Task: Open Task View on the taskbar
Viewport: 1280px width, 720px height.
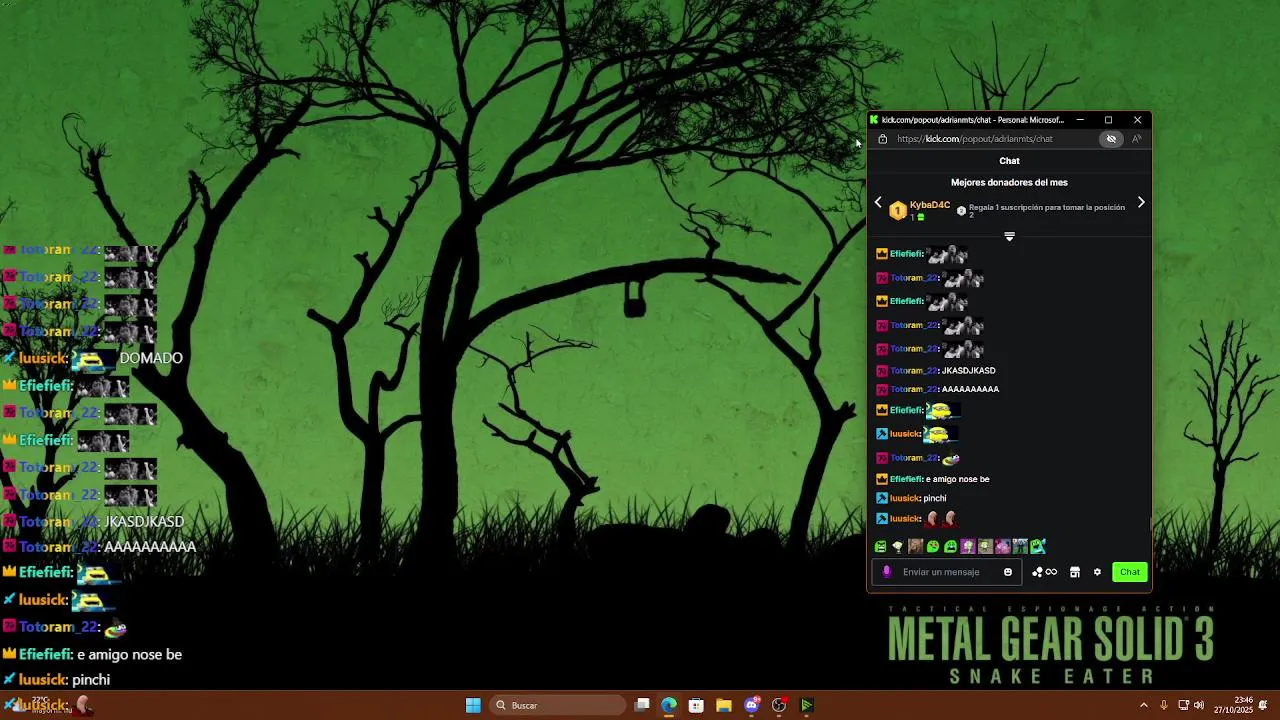Action: coord(642,705)
